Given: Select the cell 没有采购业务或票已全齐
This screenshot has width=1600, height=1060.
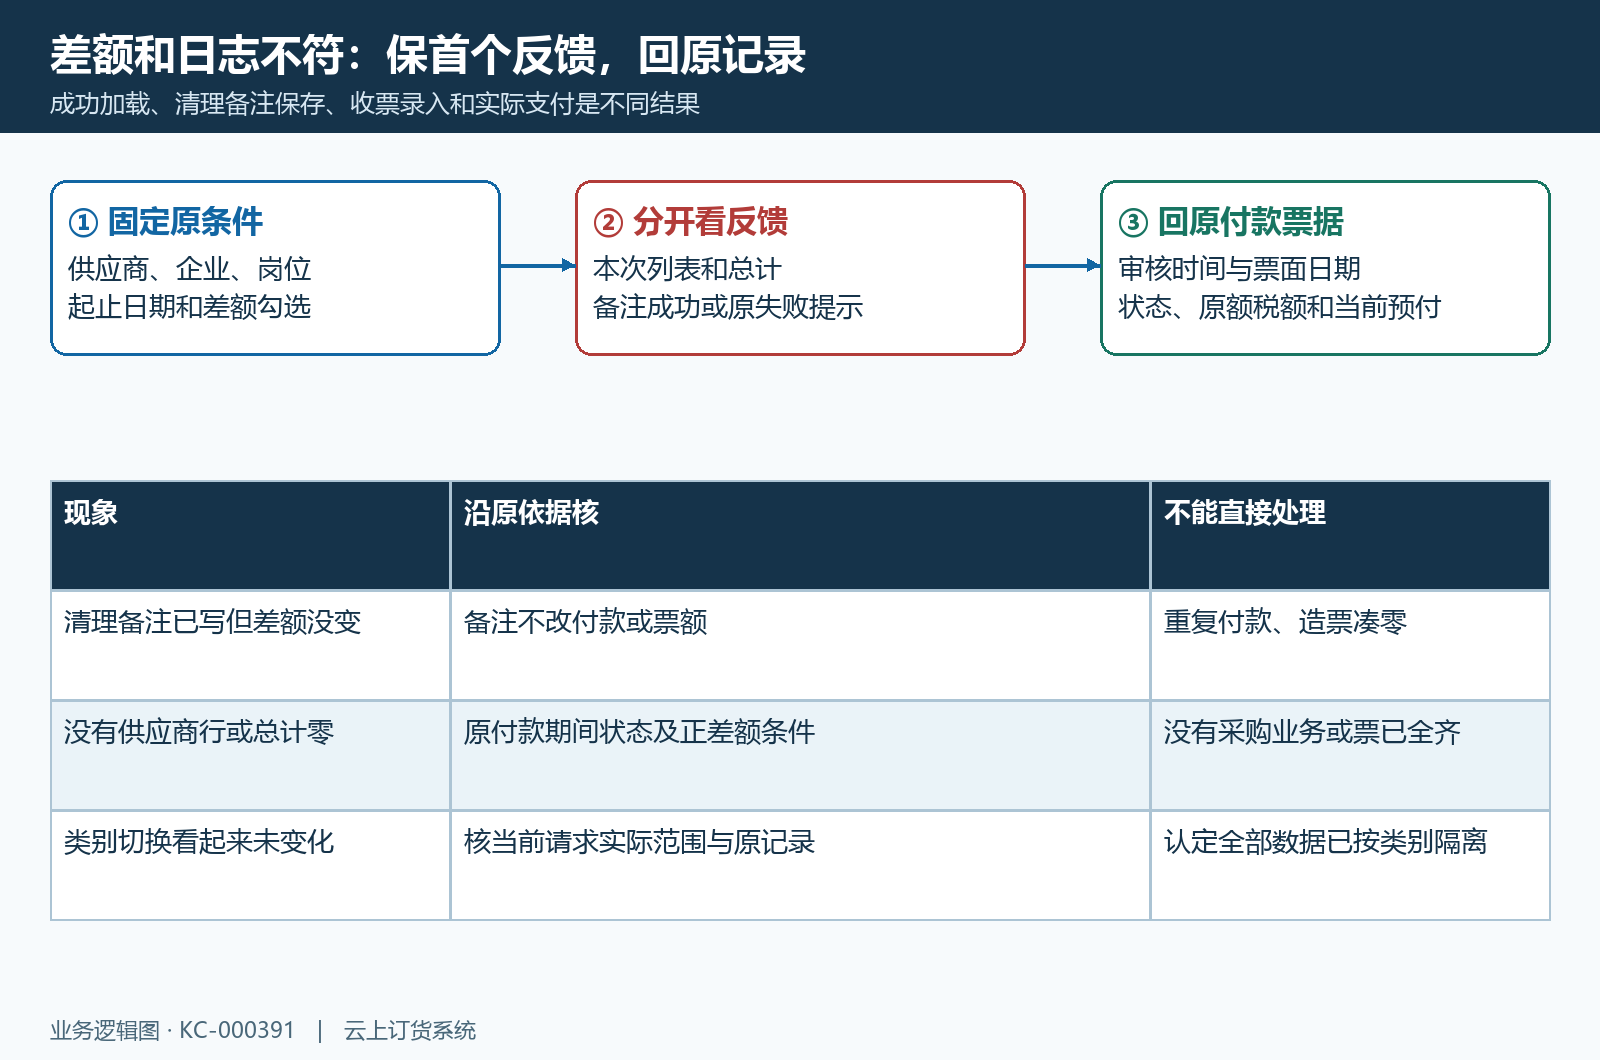Looking at the screenshot, I should coord(1350,755).
